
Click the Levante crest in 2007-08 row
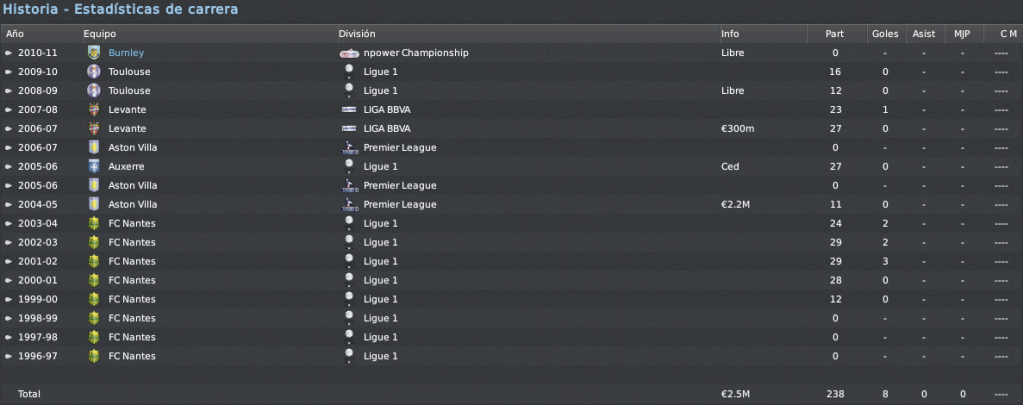[94, 110]
